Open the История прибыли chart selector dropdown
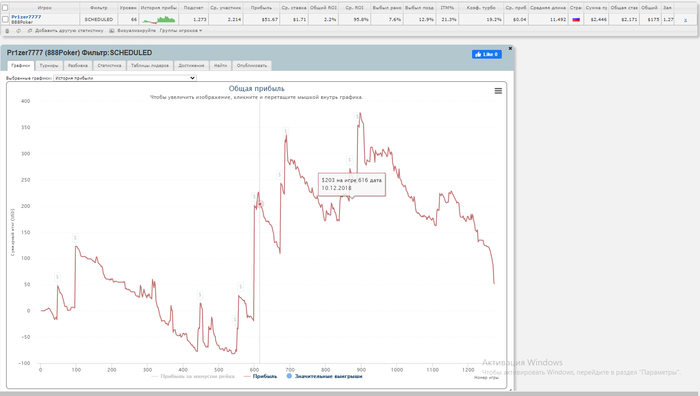The width and height of the screenshot is (700, 396). click(125, 78)
